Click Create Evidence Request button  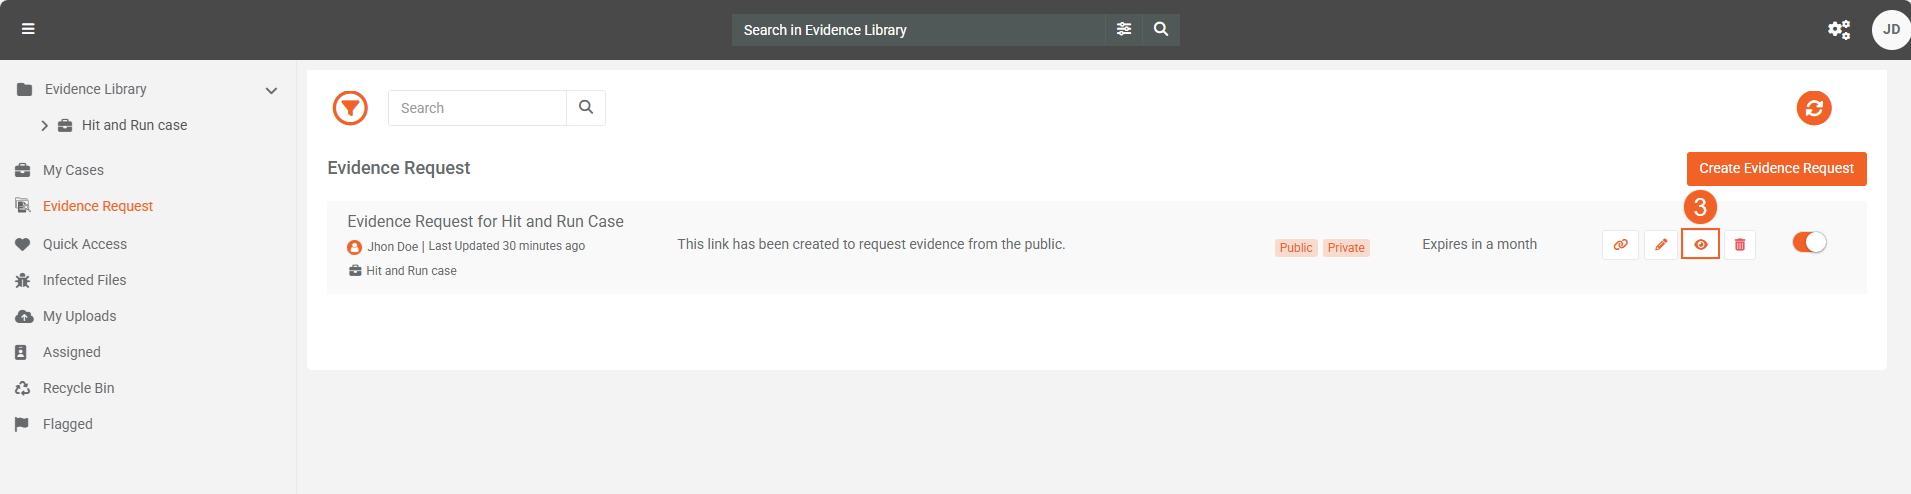click(x=1776, y=169)
